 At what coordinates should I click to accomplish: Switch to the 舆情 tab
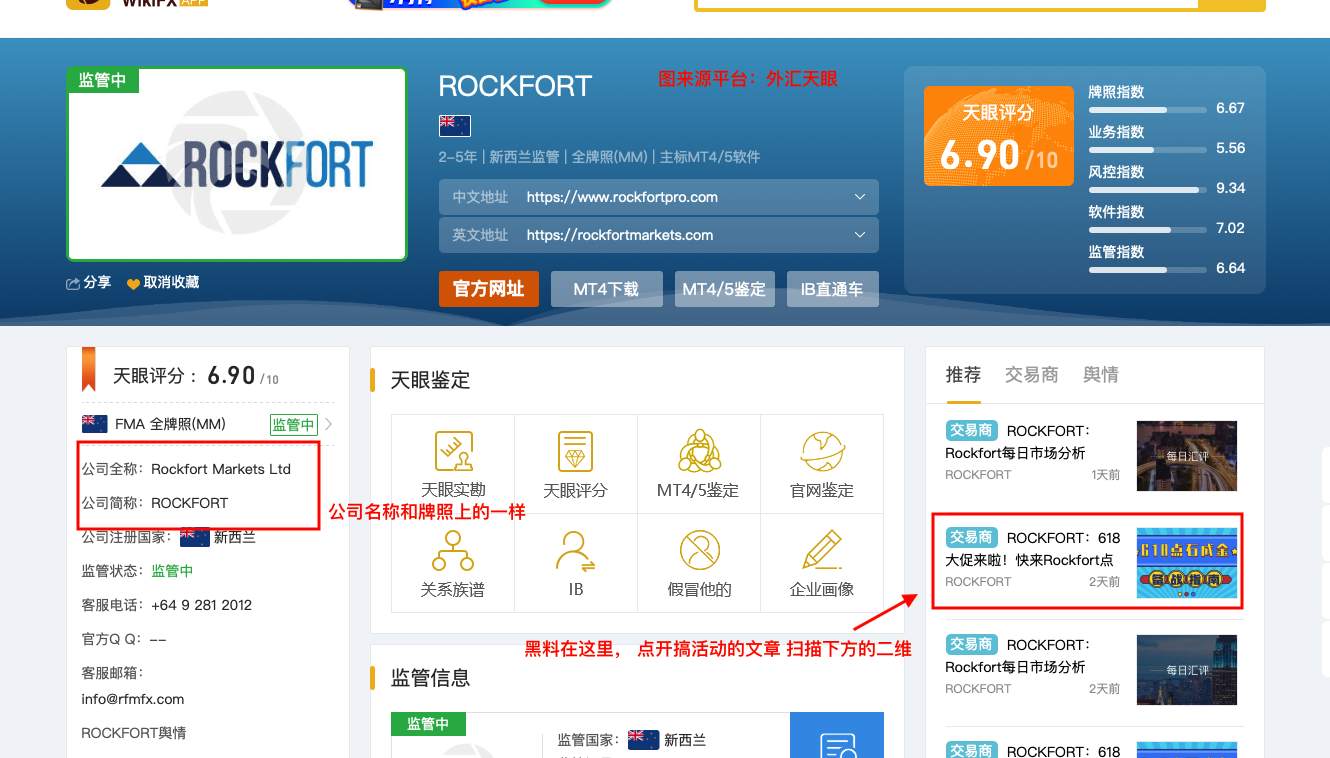tap(1101, 375)
